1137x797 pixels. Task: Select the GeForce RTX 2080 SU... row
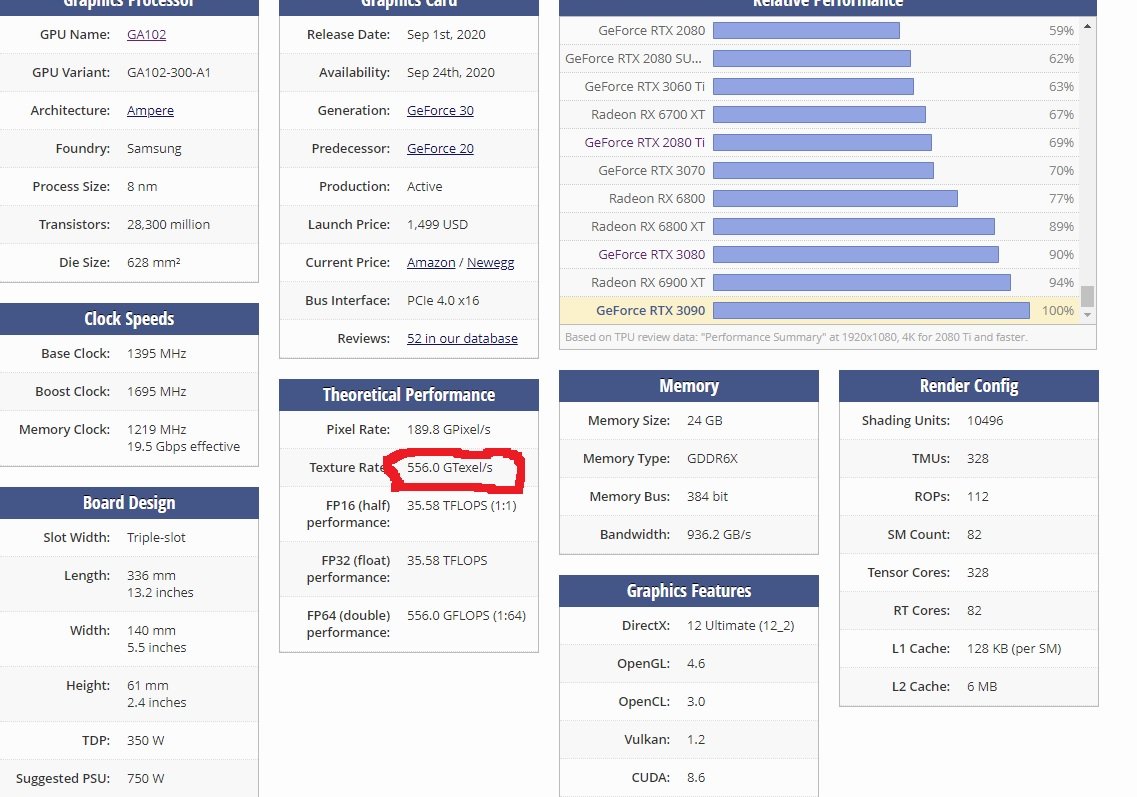(819, 58)
